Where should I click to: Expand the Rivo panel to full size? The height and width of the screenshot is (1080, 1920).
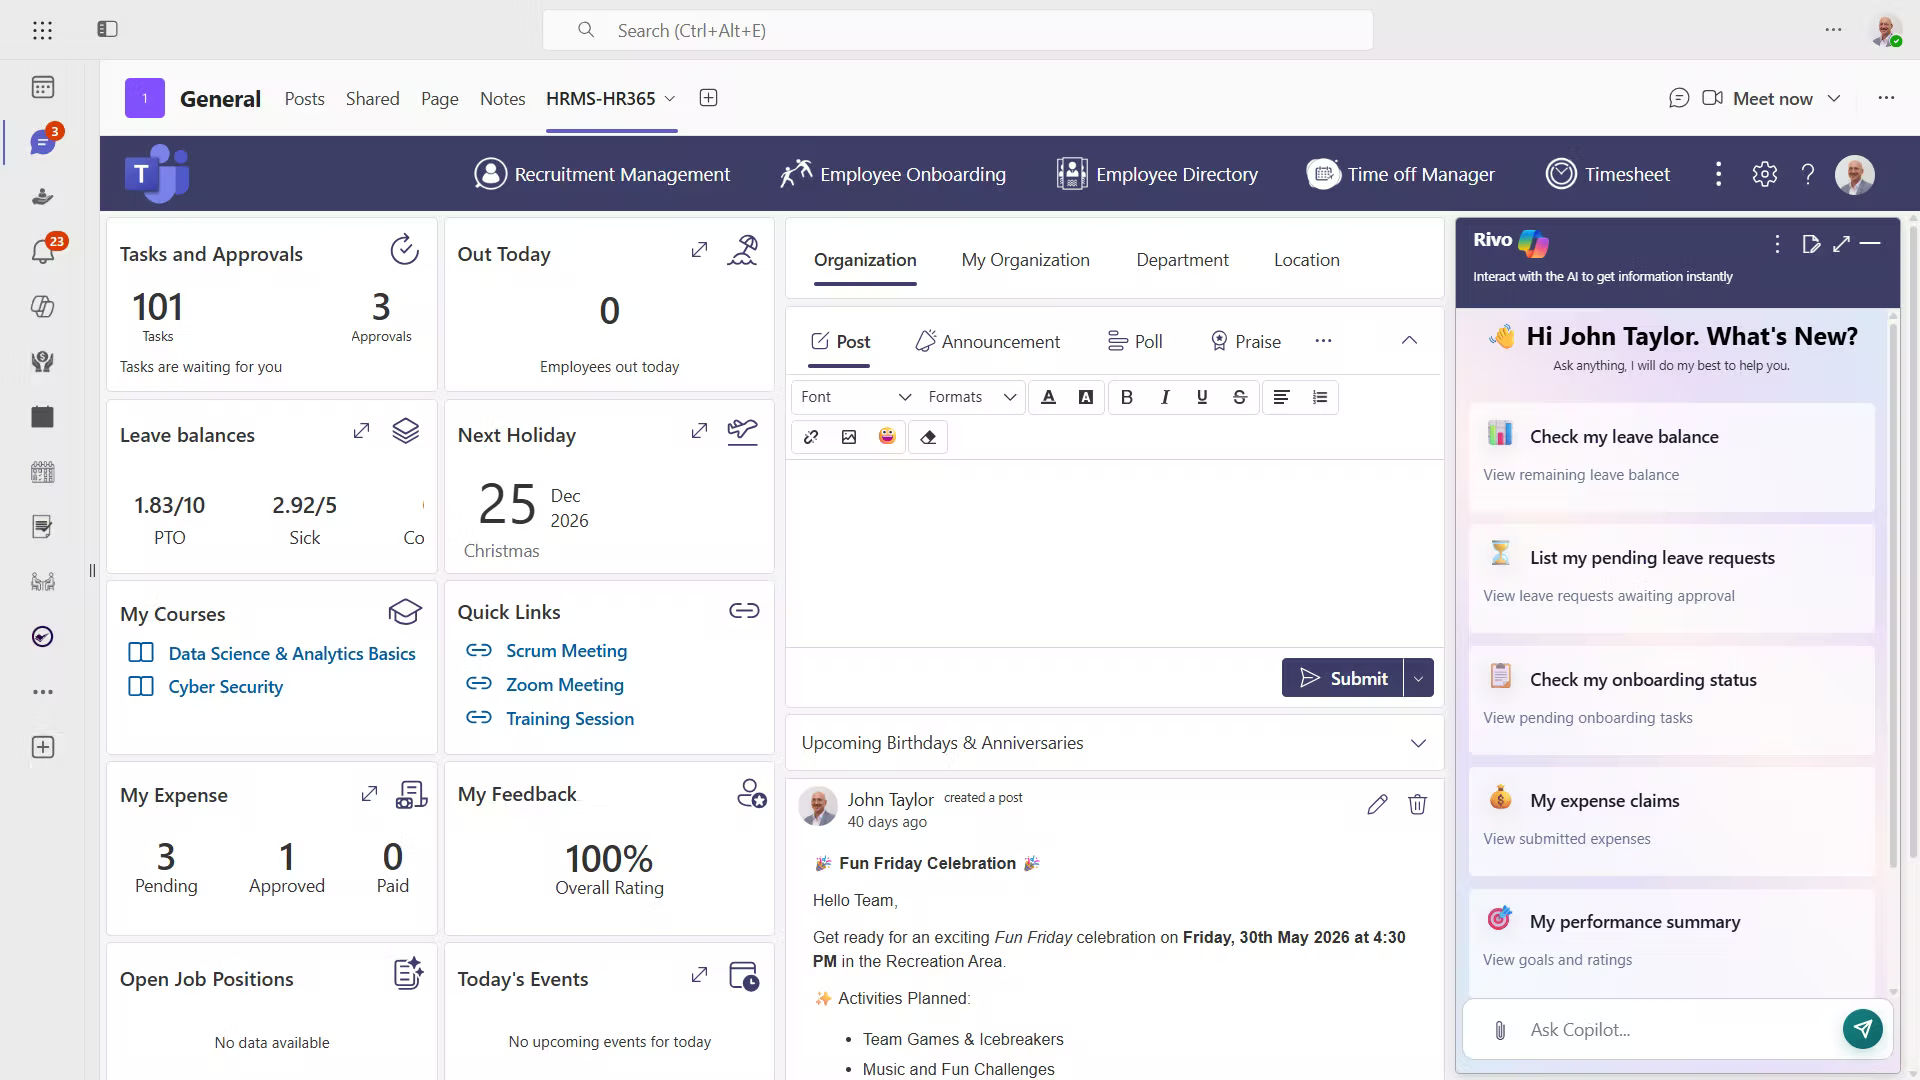(1841, 243)
